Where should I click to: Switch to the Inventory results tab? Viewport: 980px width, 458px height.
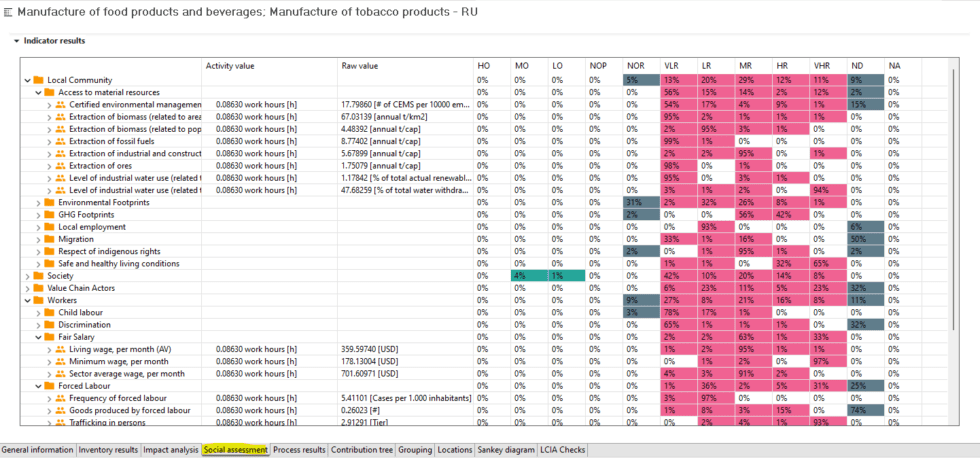pyautogui.click(x=108, y=450)
